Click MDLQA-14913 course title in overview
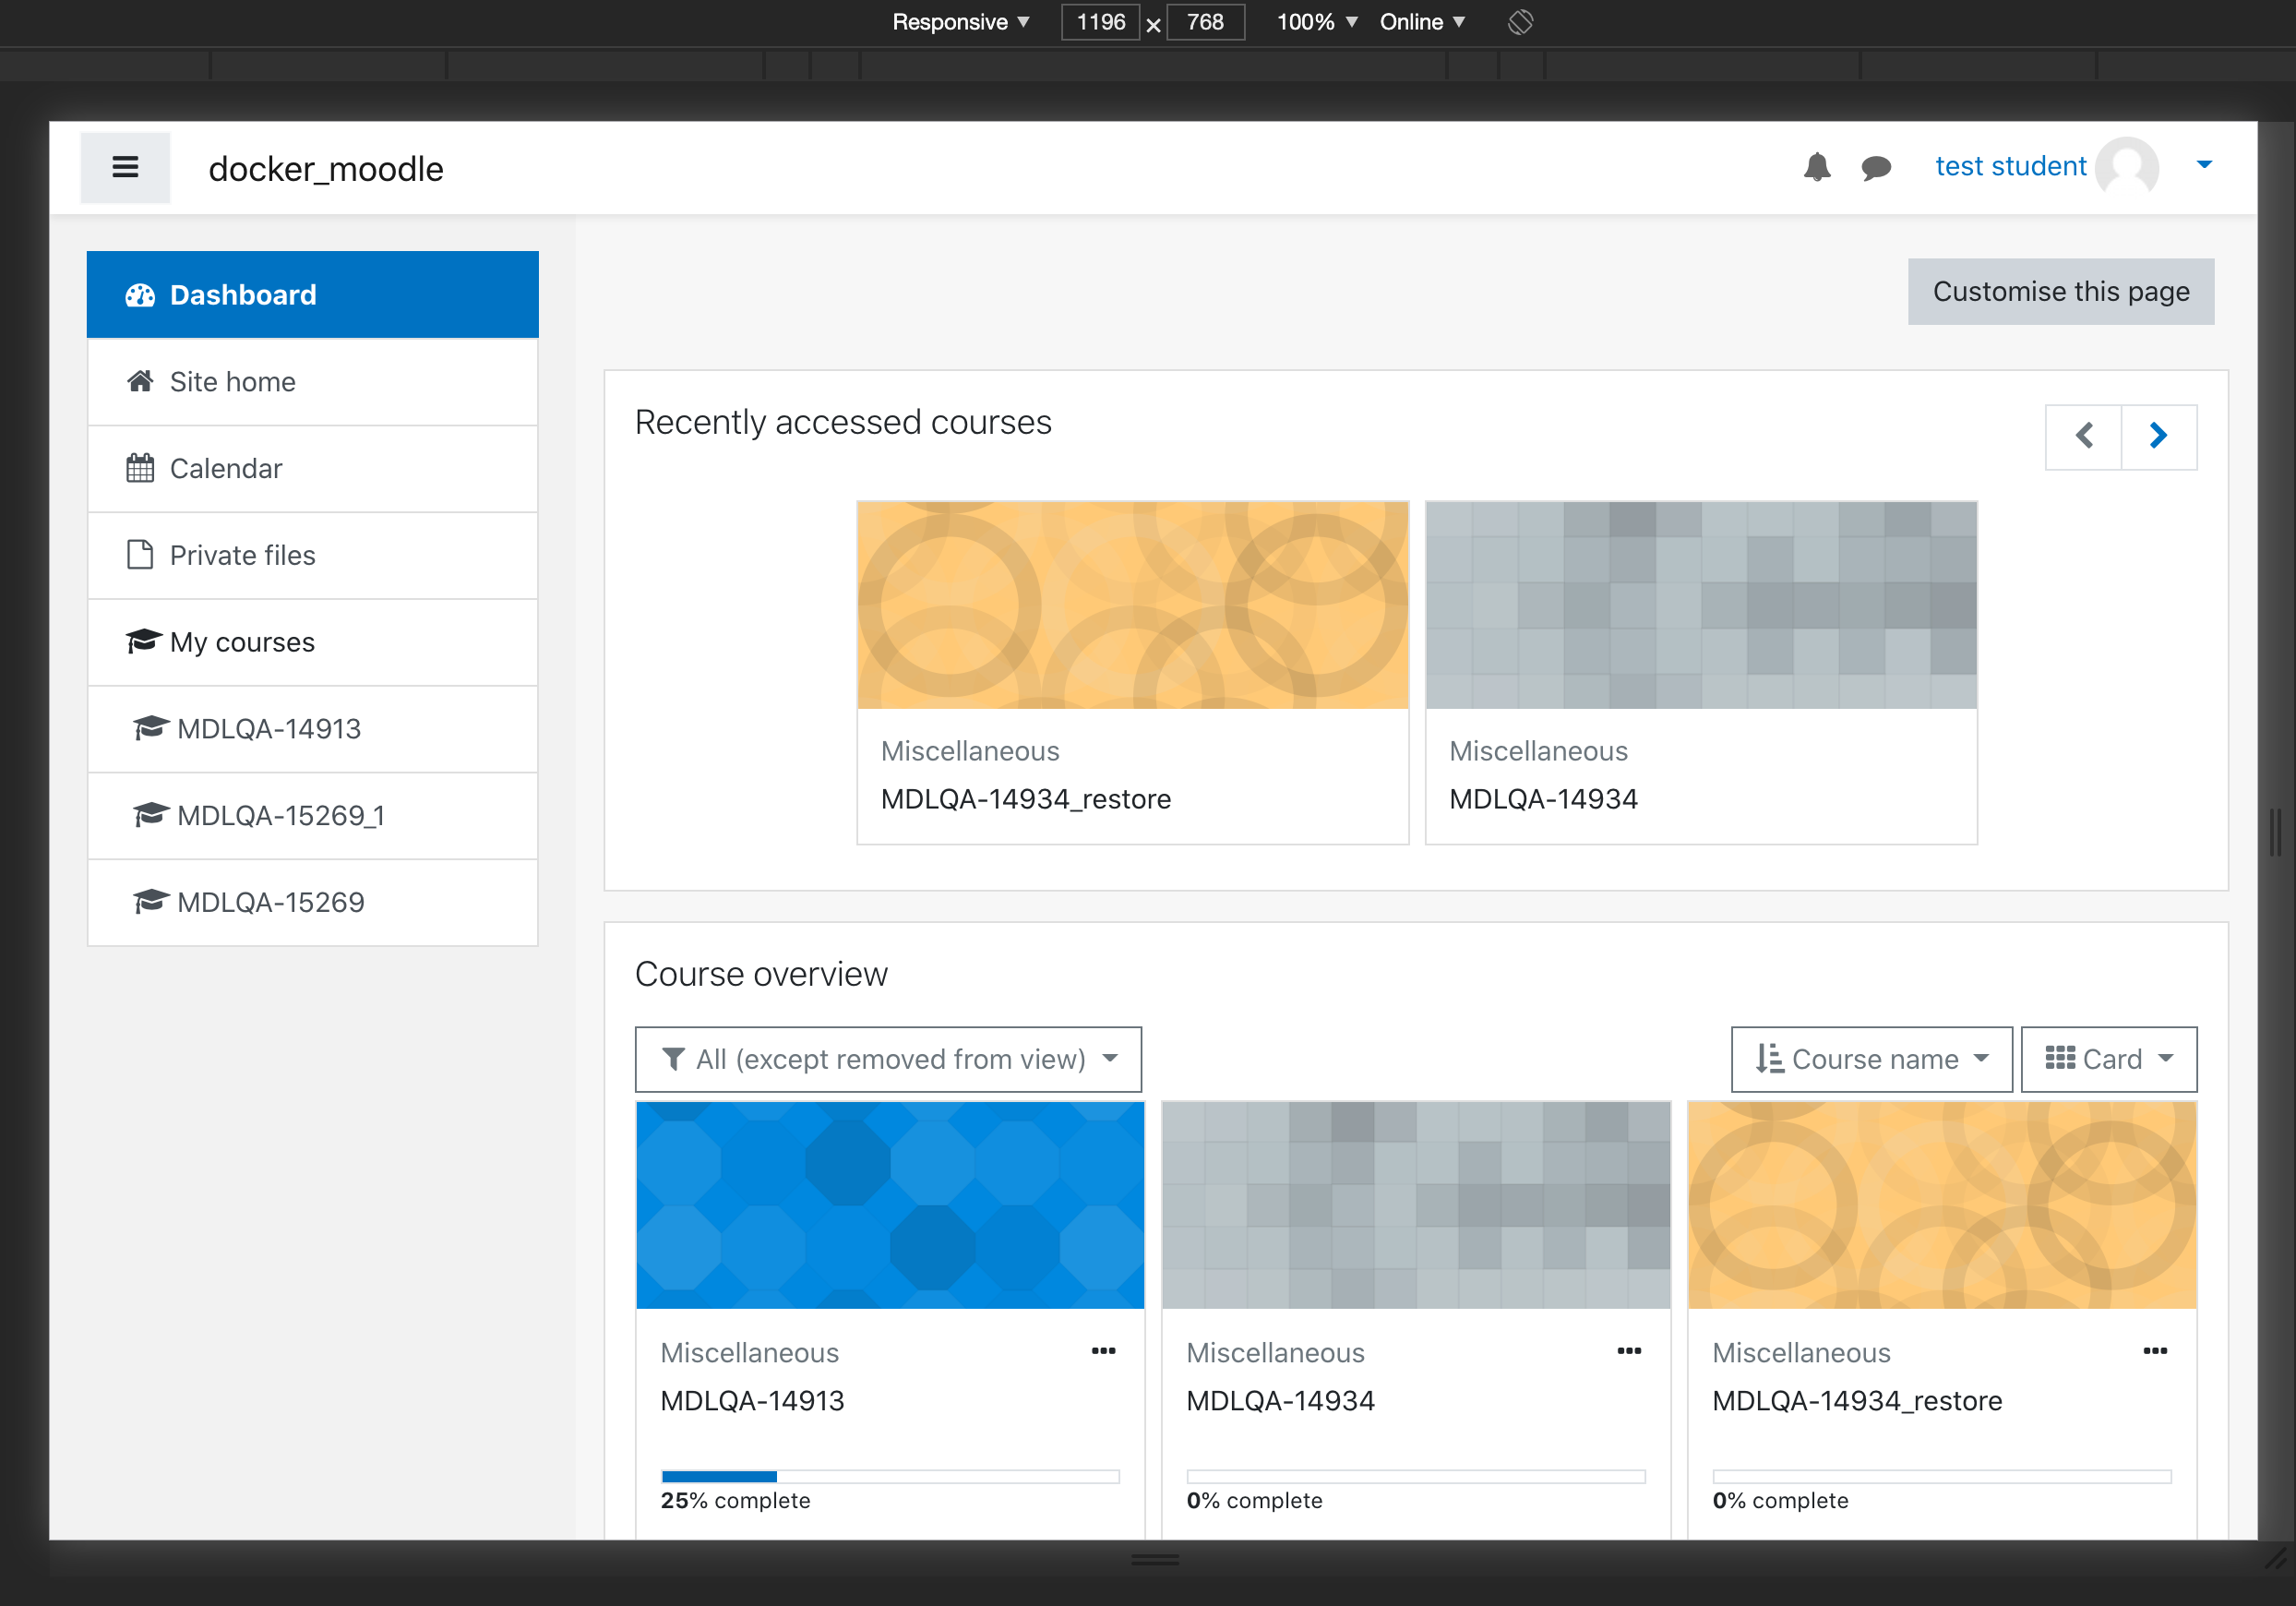This screenshot has width=2296, height=1606. click(753, 1402)
